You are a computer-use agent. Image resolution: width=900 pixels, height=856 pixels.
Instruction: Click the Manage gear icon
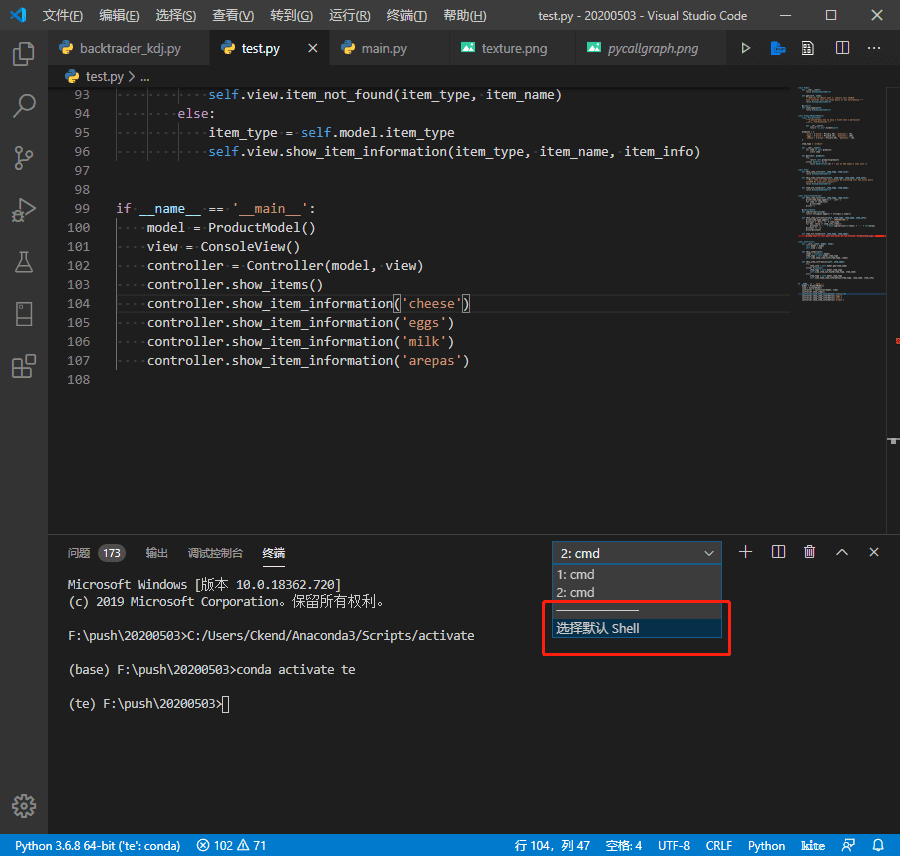[24, 805]
